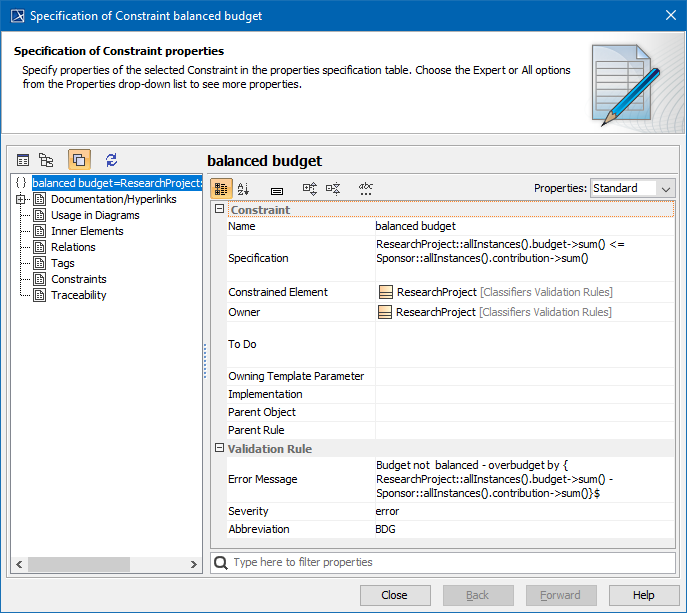This screenshot has height=613, width=687.
Task: Open the Traceability tree item
Action: pyautogui.click(x=78, y=295)
